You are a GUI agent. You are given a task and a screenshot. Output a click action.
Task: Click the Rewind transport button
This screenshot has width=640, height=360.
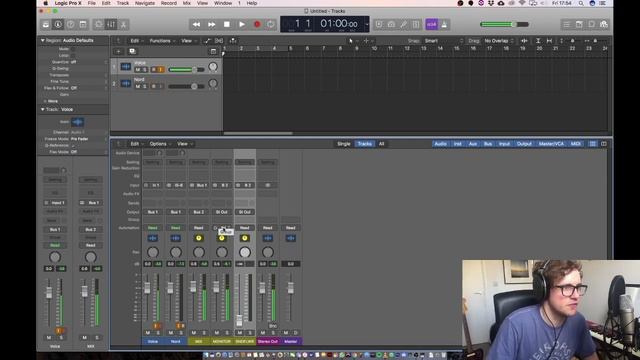tap(196, 24)
